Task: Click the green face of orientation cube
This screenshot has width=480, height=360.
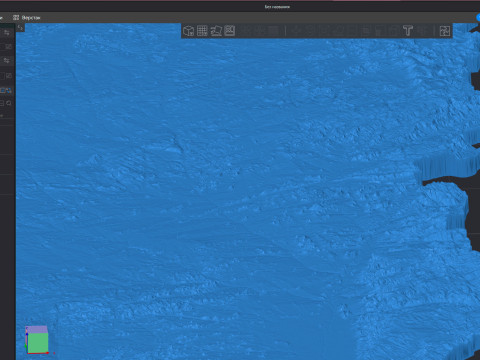Action: 38,343
